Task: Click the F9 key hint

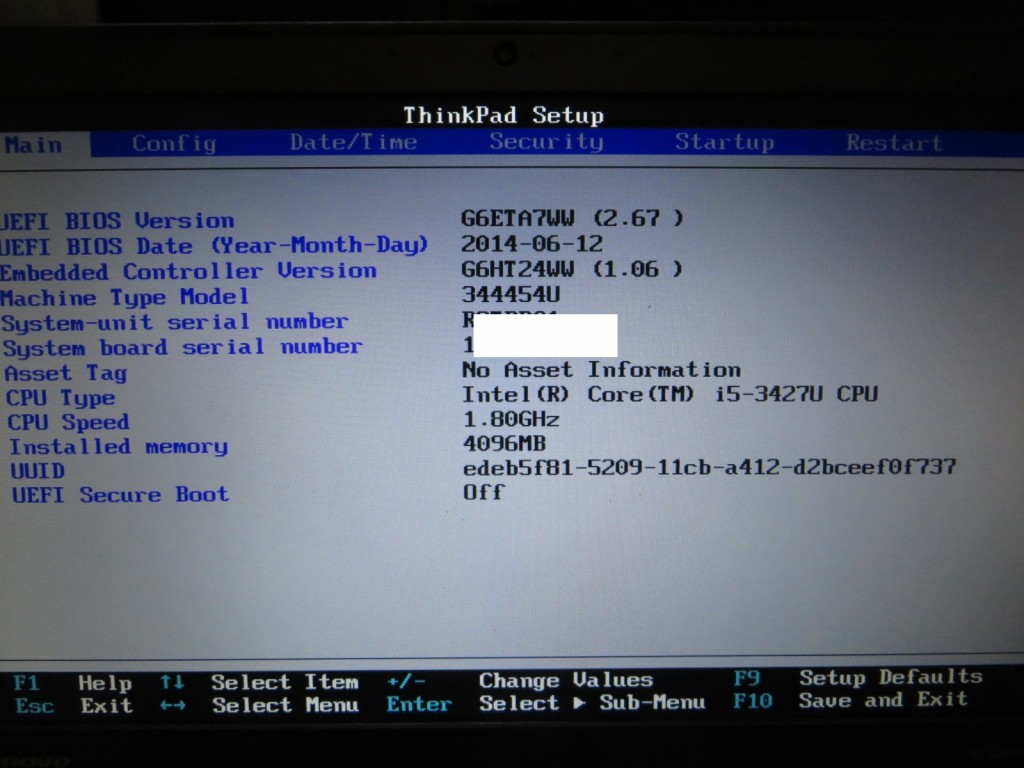Action: point(746,679)
